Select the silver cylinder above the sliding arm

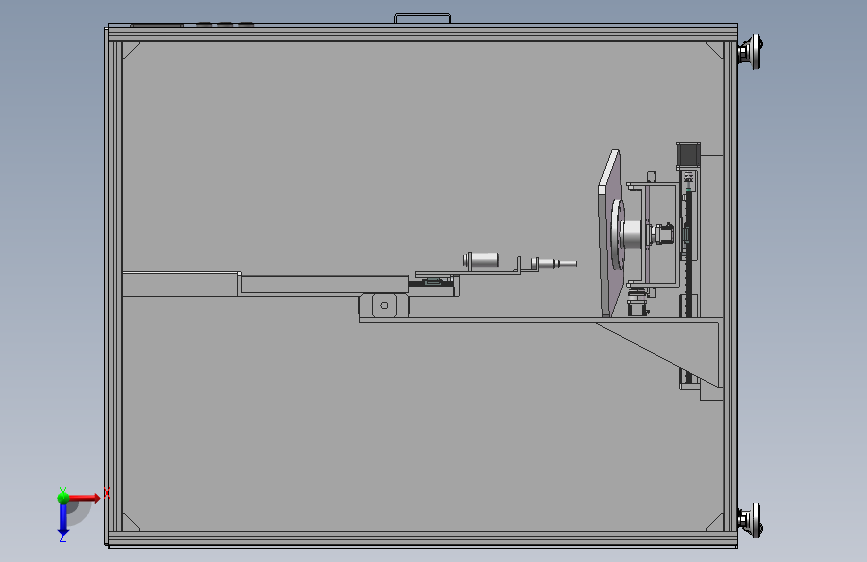[x=481, y=259]
